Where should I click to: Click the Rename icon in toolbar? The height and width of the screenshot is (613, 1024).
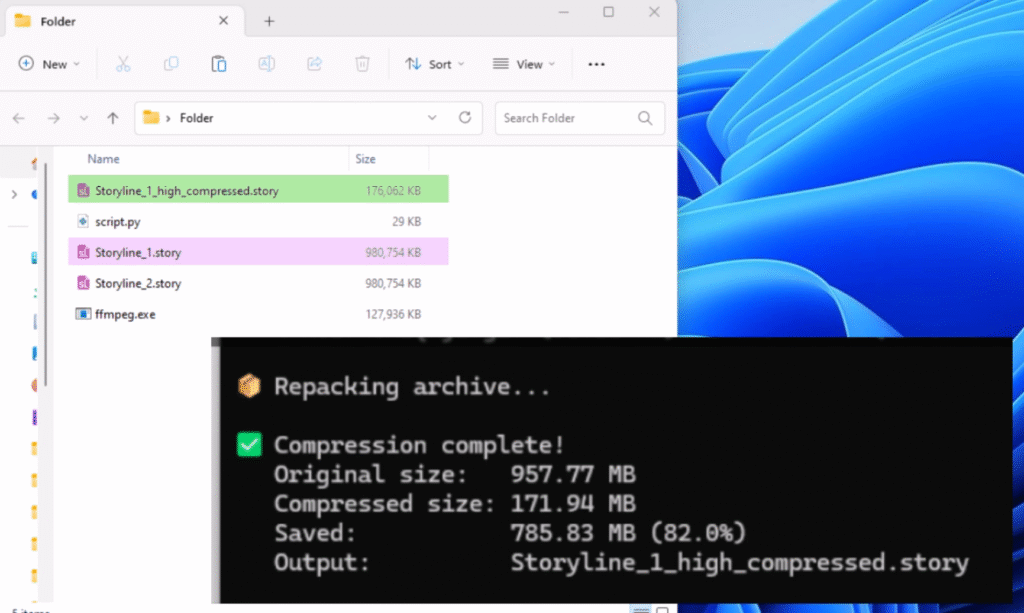click(x=267, y=64)
